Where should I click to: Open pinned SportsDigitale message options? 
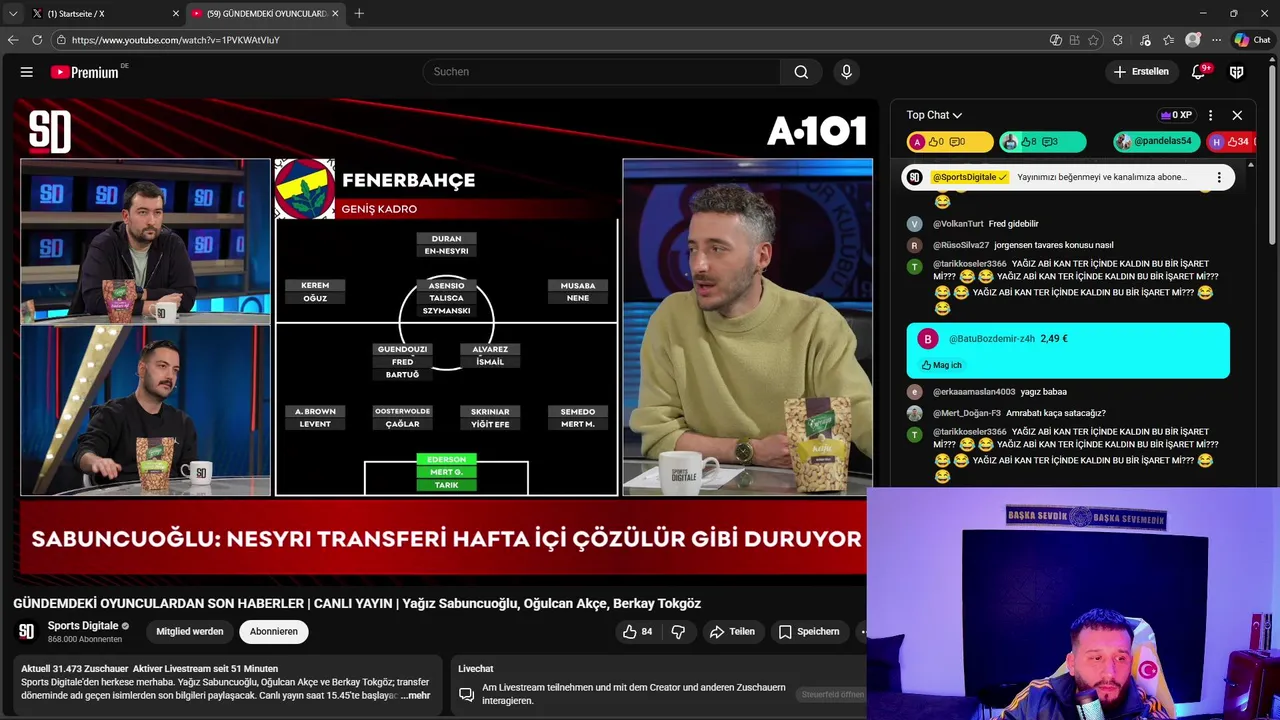coord(1218,177)
